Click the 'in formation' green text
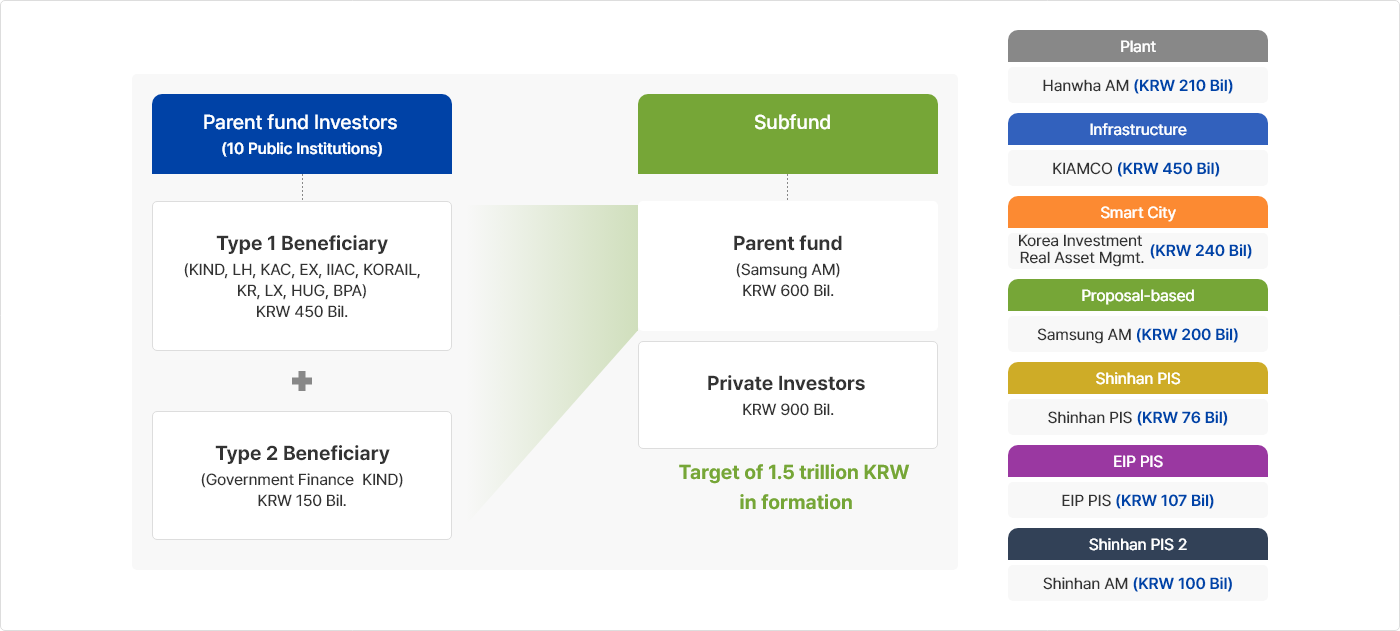This screenshot has height=631, width=1400. point(796,502)
